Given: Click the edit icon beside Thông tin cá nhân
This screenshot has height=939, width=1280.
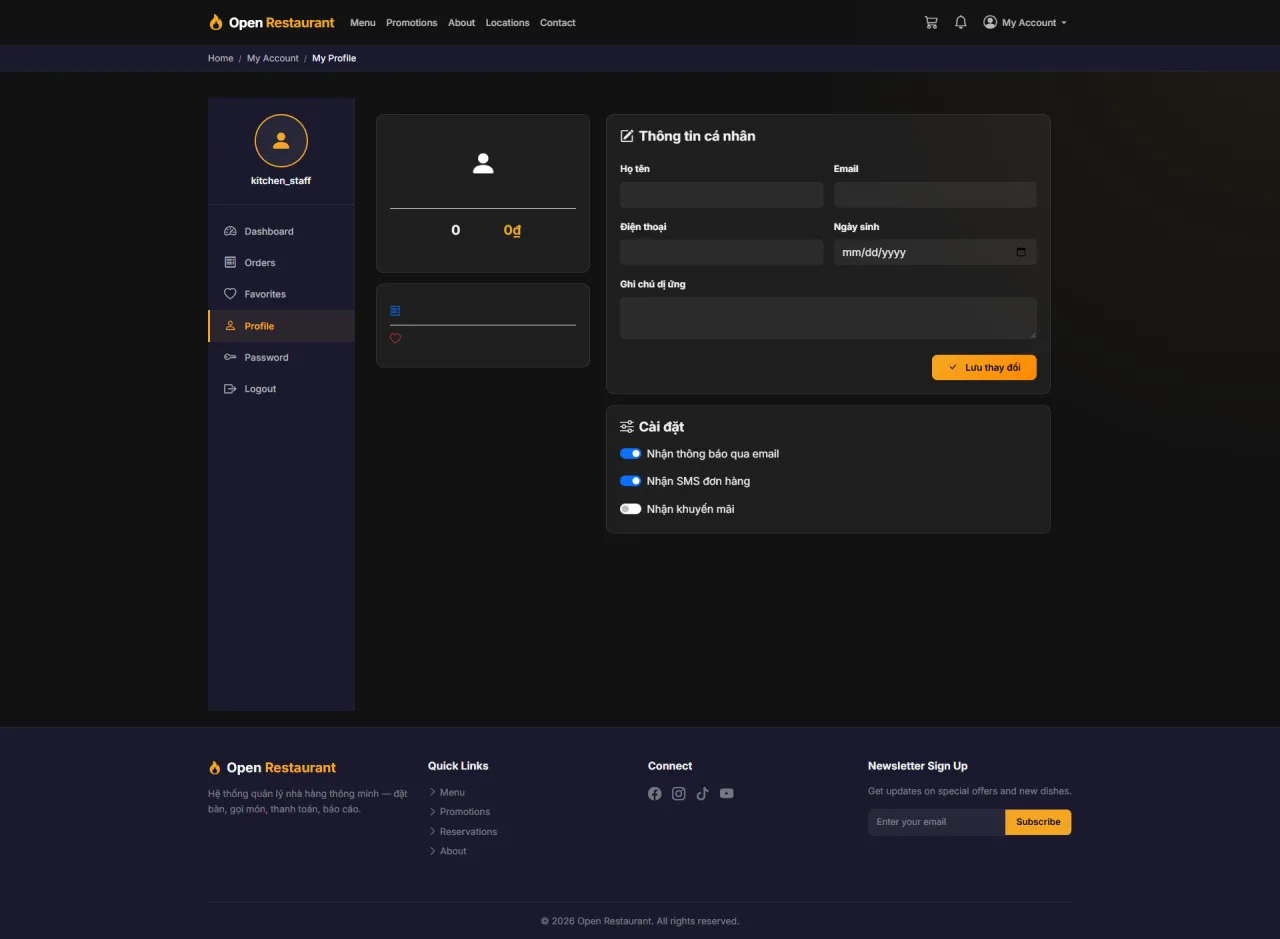Looking at the screenshot, I should click(x=627, y=136).
